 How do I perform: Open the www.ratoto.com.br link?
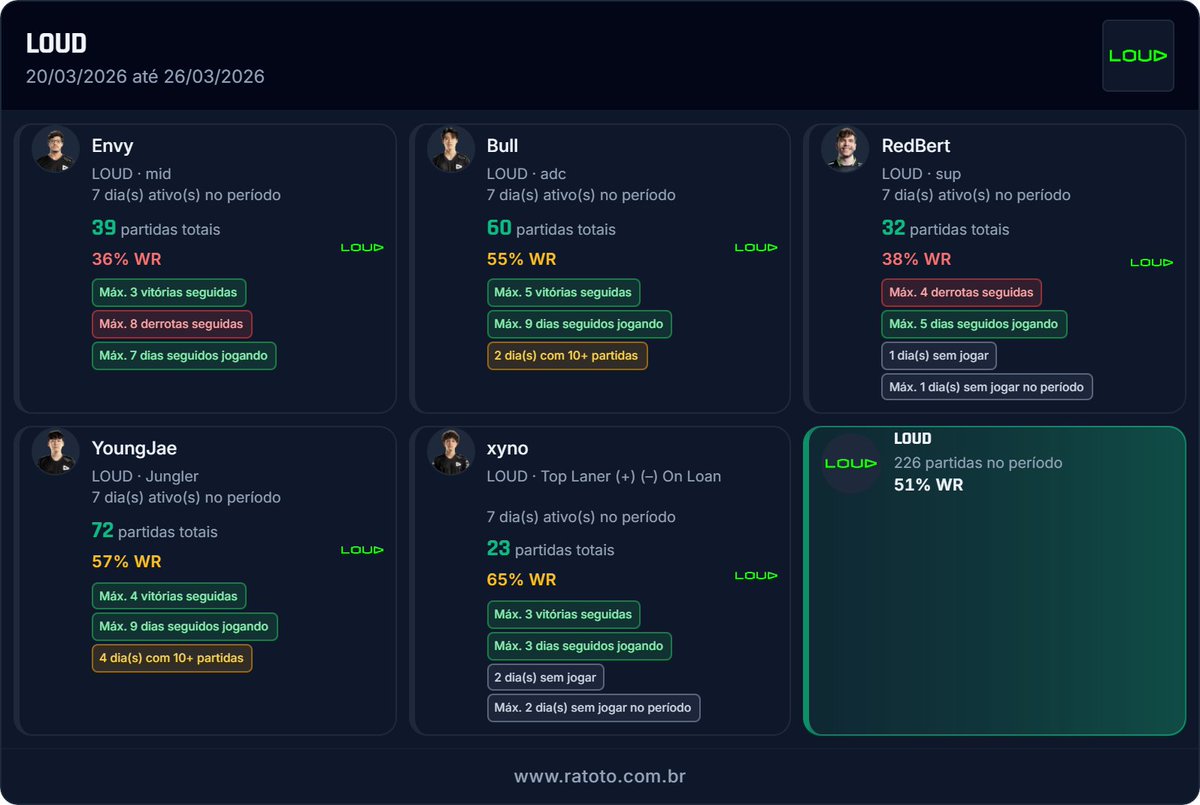point(600,776)
